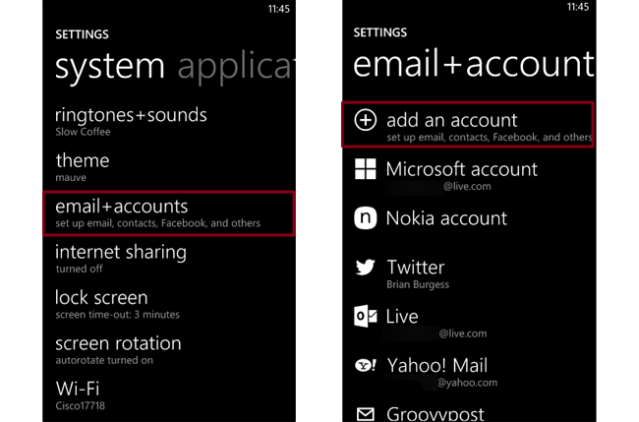
Task: Tap the @yahoo.com address text
Action: [467, 383]
